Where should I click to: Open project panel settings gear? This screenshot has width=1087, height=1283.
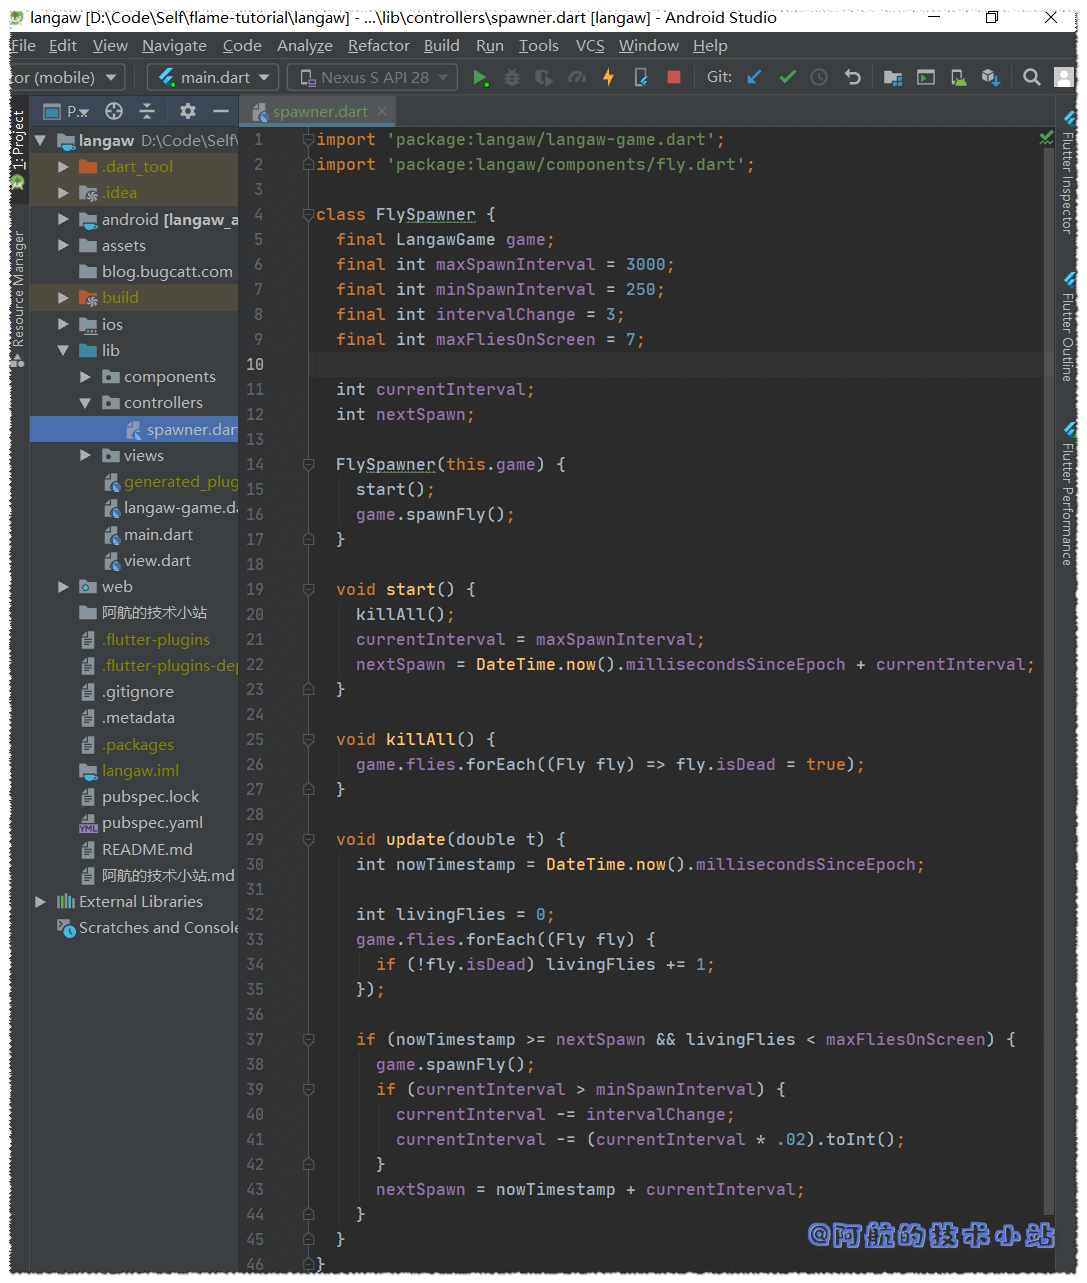(x=187, y=111)
